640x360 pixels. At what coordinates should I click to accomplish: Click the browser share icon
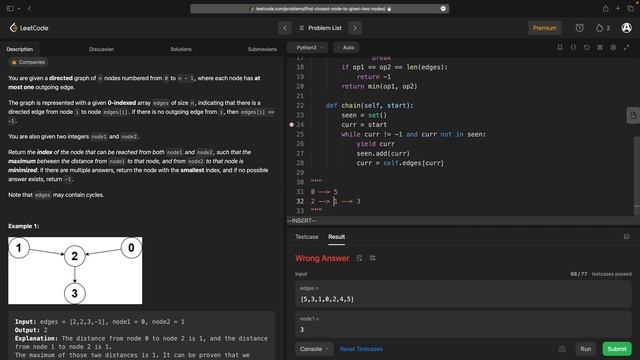tap(605, 9)
